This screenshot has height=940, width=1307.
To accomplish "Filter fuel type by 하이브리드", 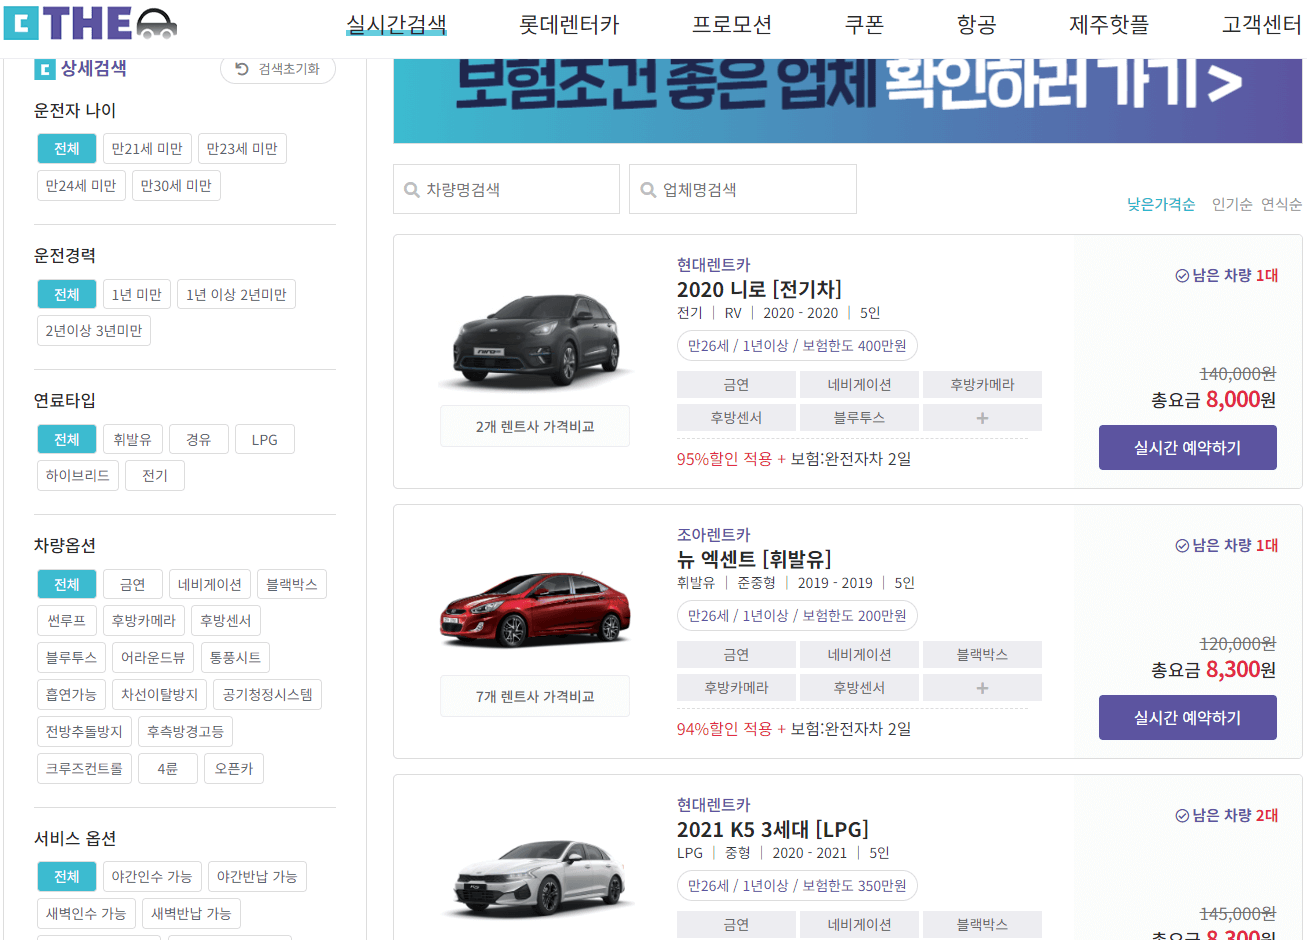I will (78, 476).
